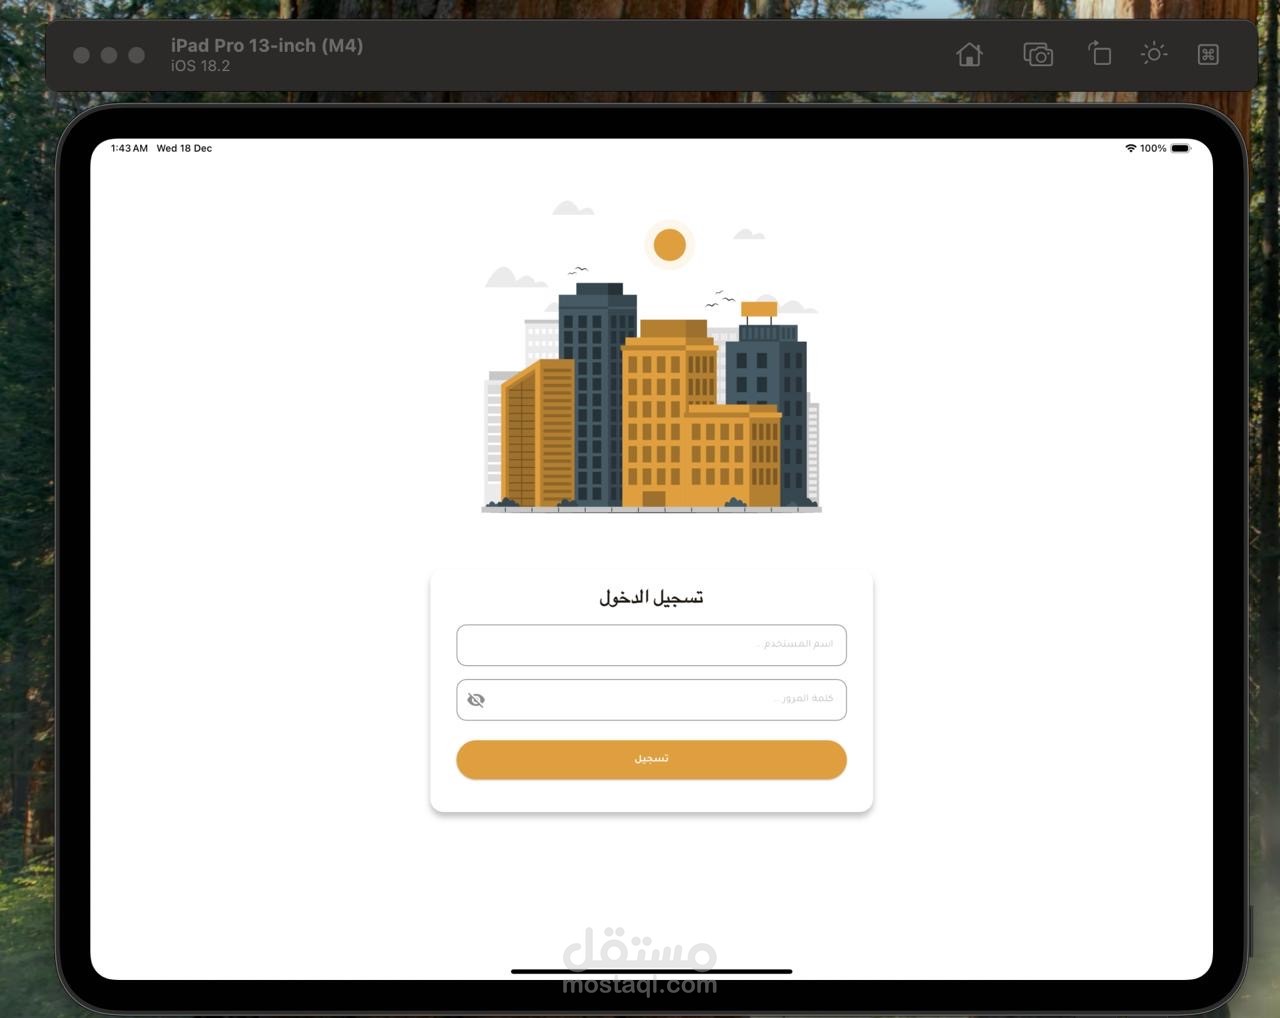Click the simulator Home button icon
Viewport: 1280px width, 1018px height.
pos(969,55)
